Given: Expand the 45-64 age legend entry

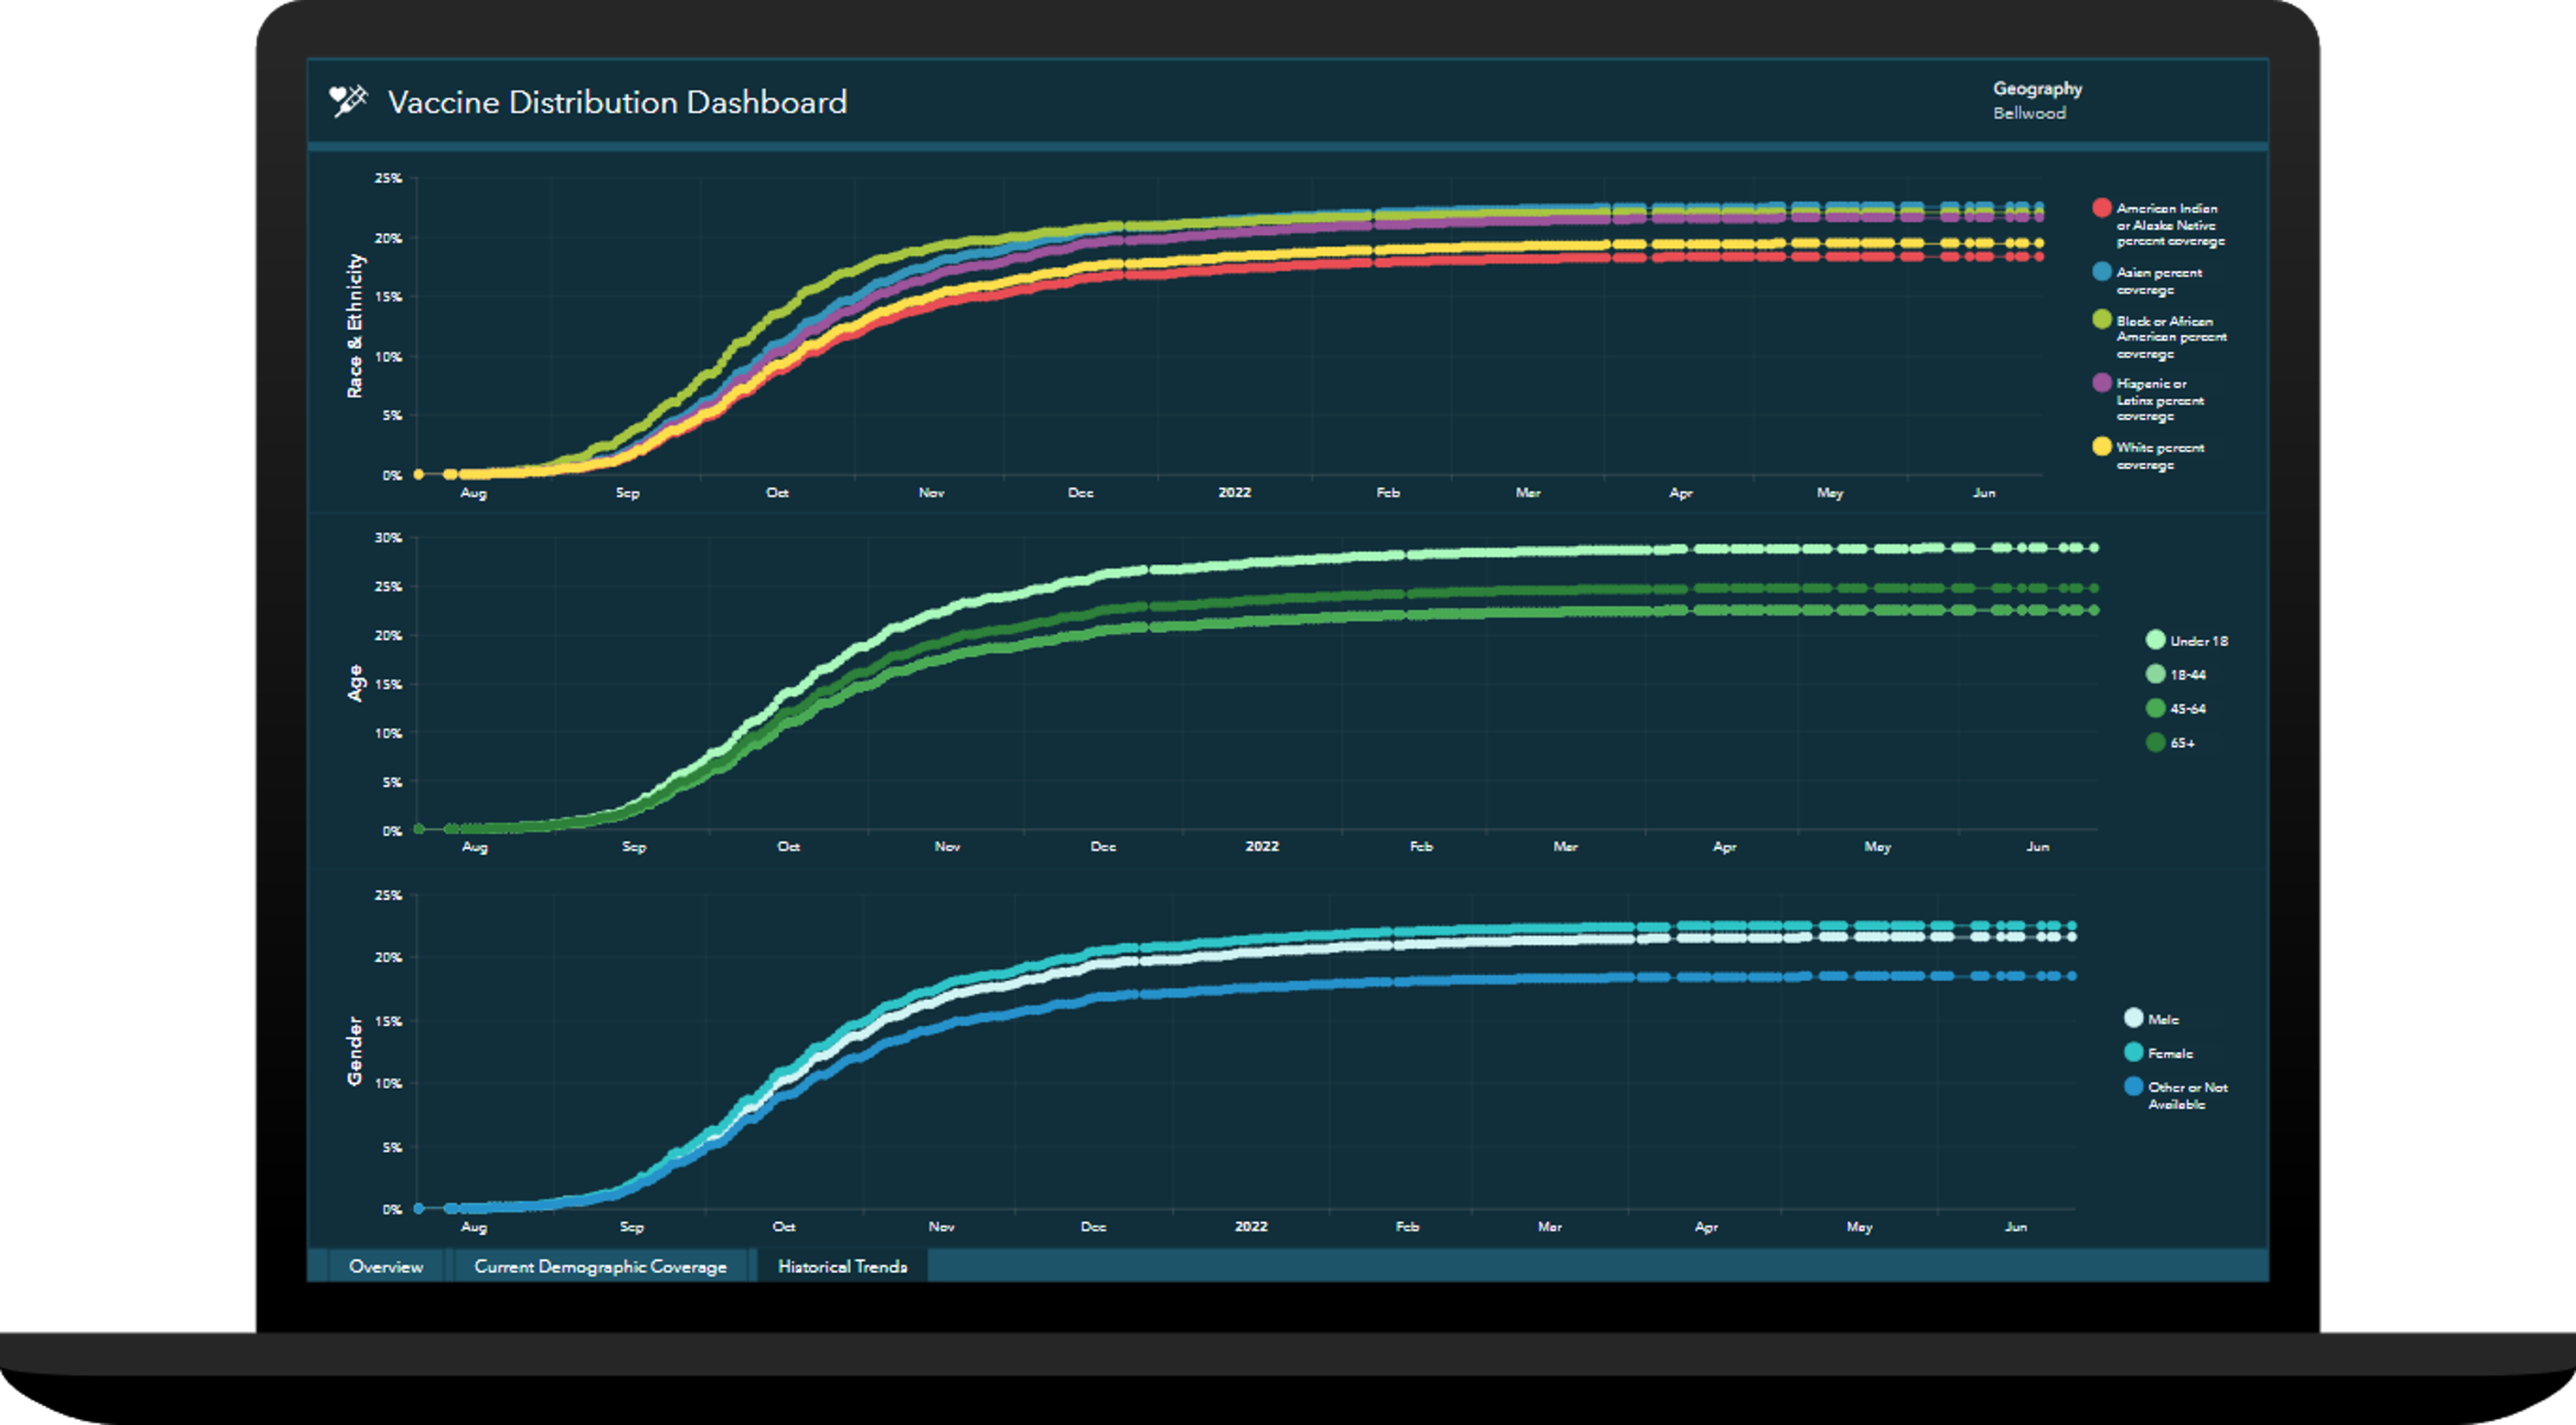Looking at the screenshot, I should click(2155, 708).
